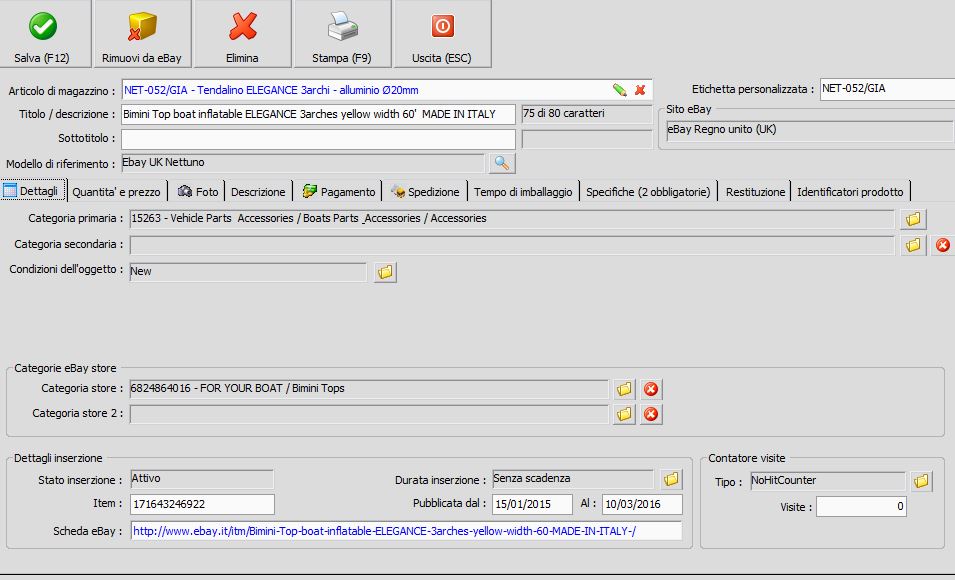Switch to Quantita' e prezzo tab
This screenshot has height=580, width=955.
pos(116,192)
